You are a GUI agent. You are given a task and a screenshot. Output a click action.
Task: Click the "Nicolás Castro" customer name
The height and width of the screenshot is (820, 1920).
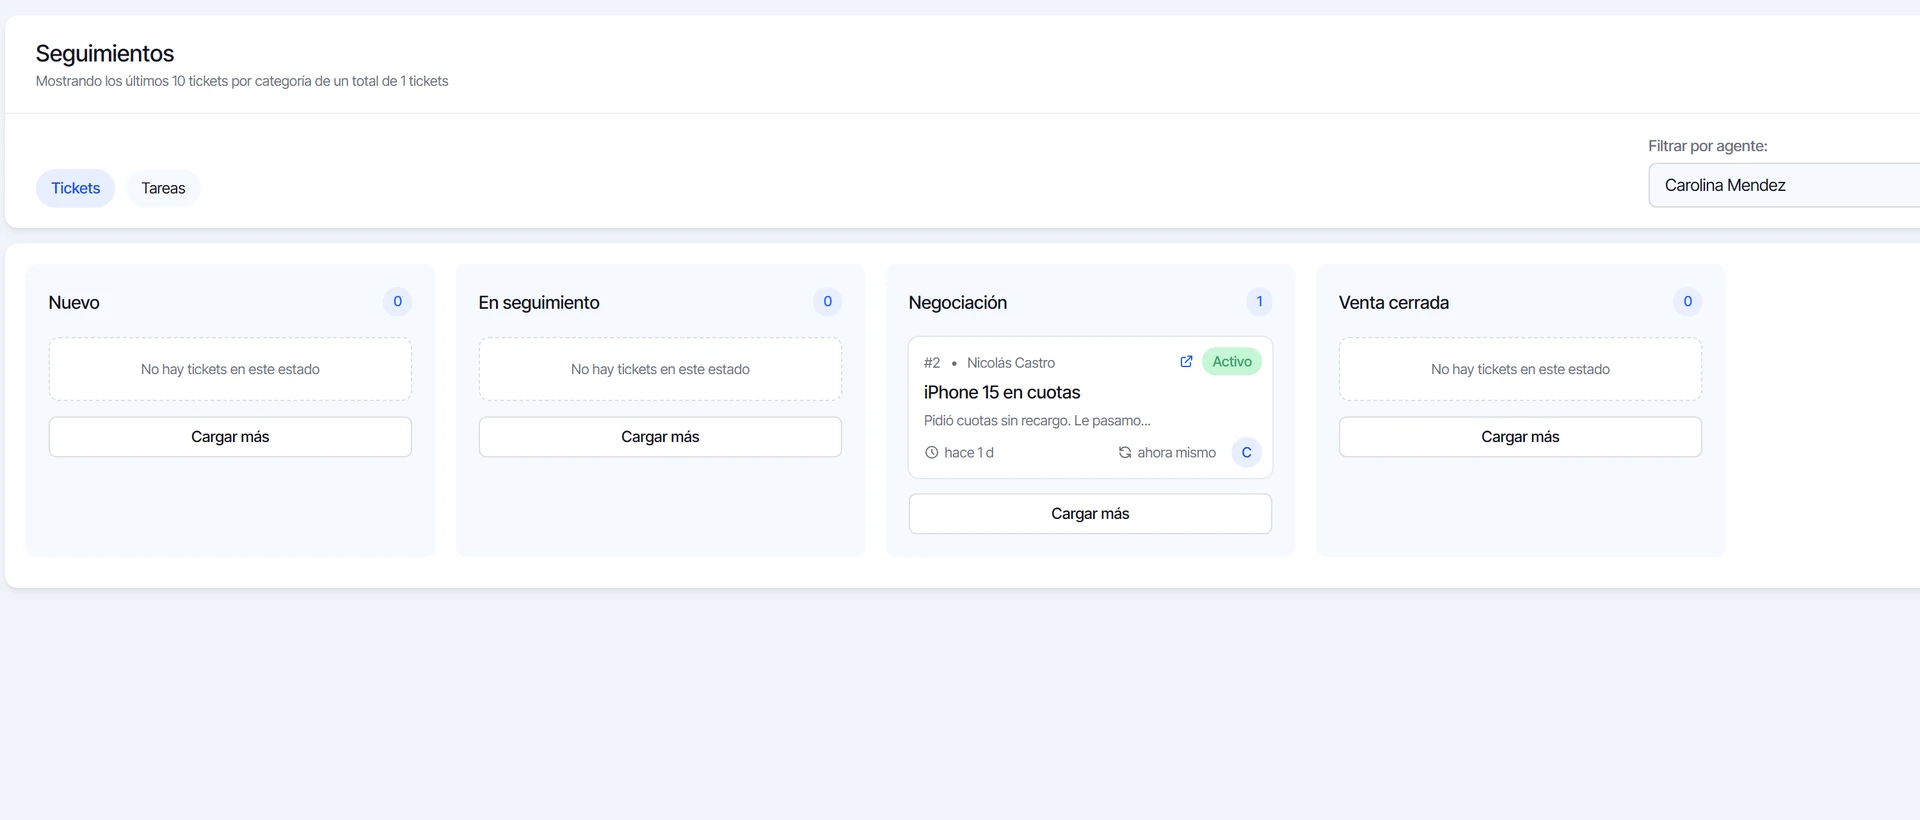pyautogui.click(x=1011, y=363)
